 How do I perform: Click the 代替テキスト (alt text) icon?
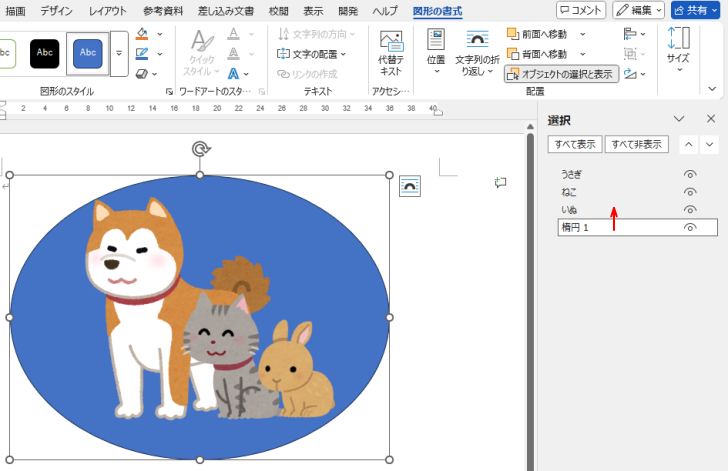[x=391, y=43]
